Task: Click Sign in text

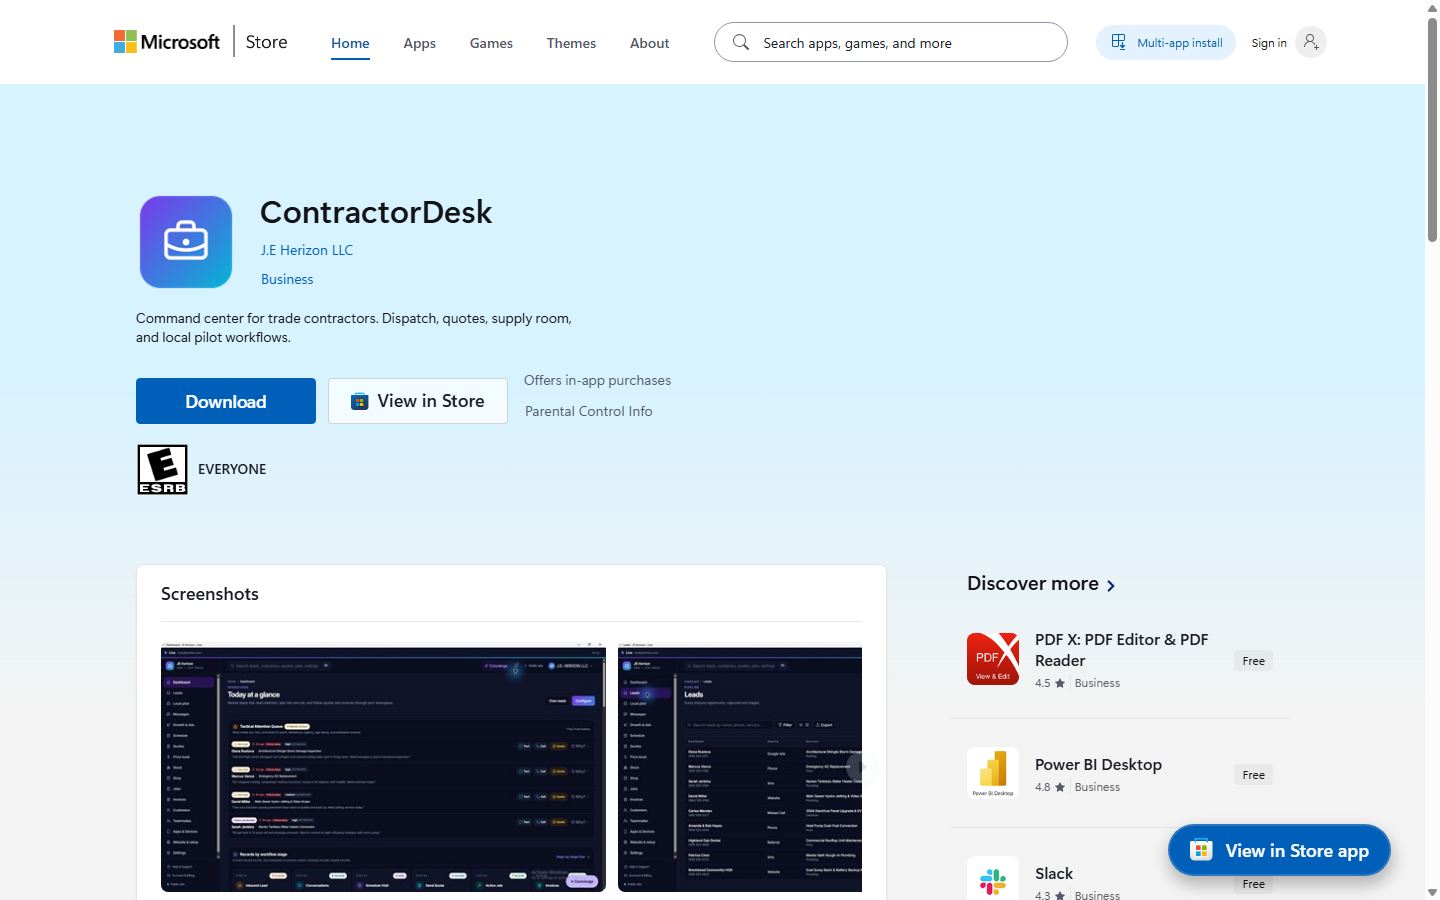Action: pyautogui.click(x=1269, y=43)
